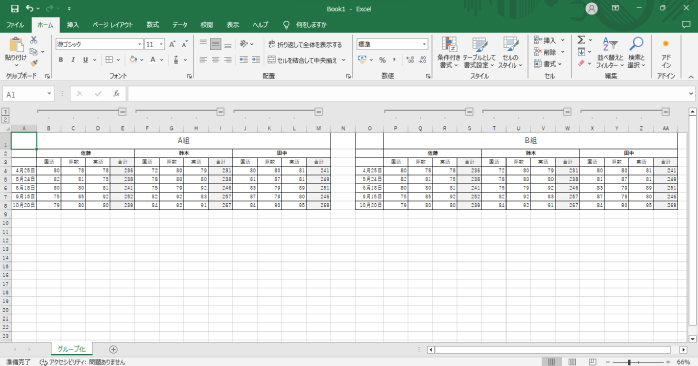Click the percent style icon
This screenshot has height=366, width=698.
[x=382, y=60]
